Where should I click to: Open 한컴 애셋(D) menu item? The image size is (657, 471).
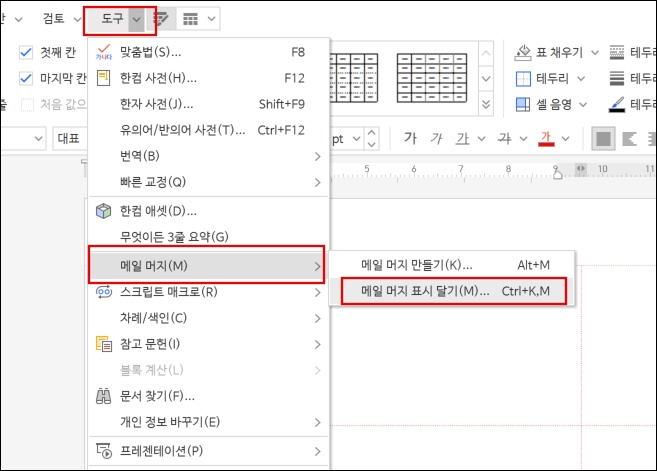point(209,211)
